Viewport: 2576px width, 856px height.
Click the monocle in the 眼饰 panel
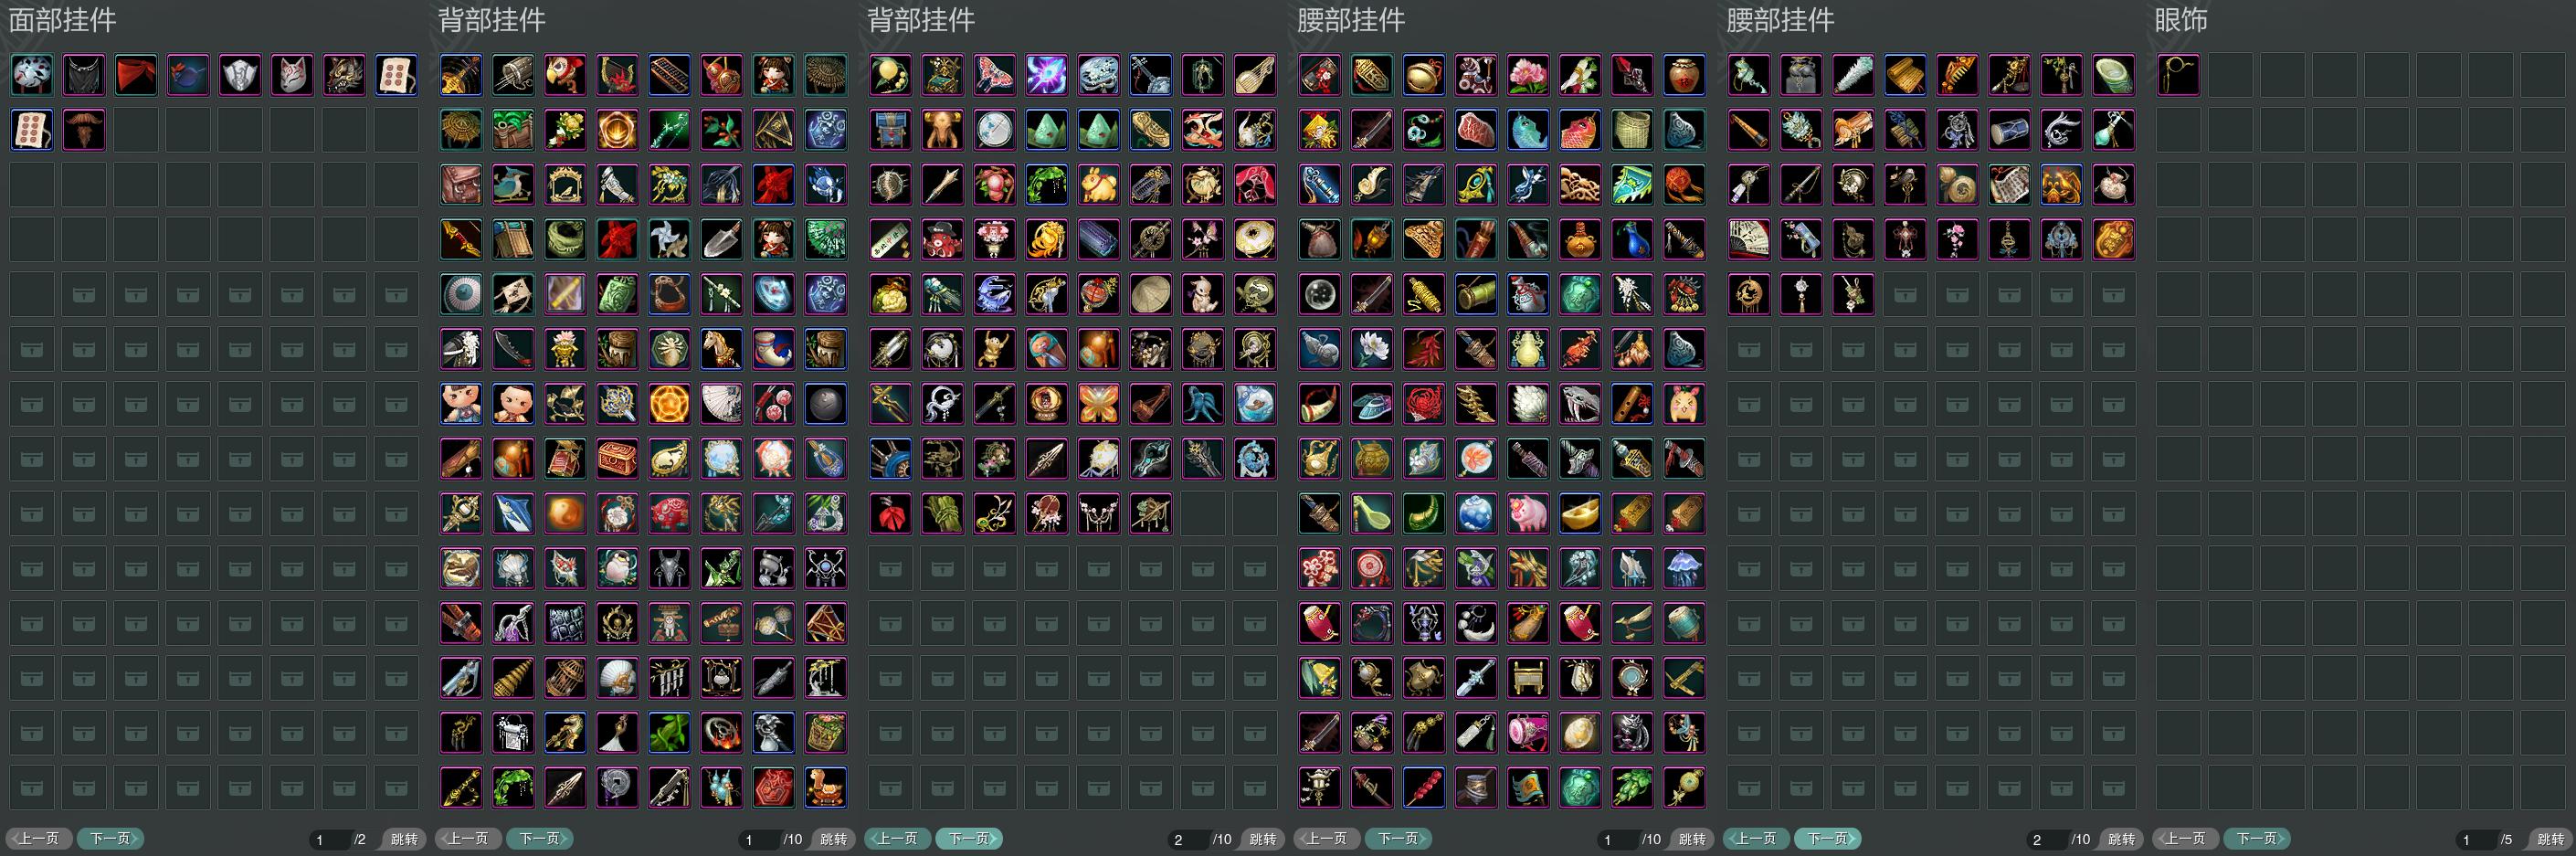click(2178, 75)
